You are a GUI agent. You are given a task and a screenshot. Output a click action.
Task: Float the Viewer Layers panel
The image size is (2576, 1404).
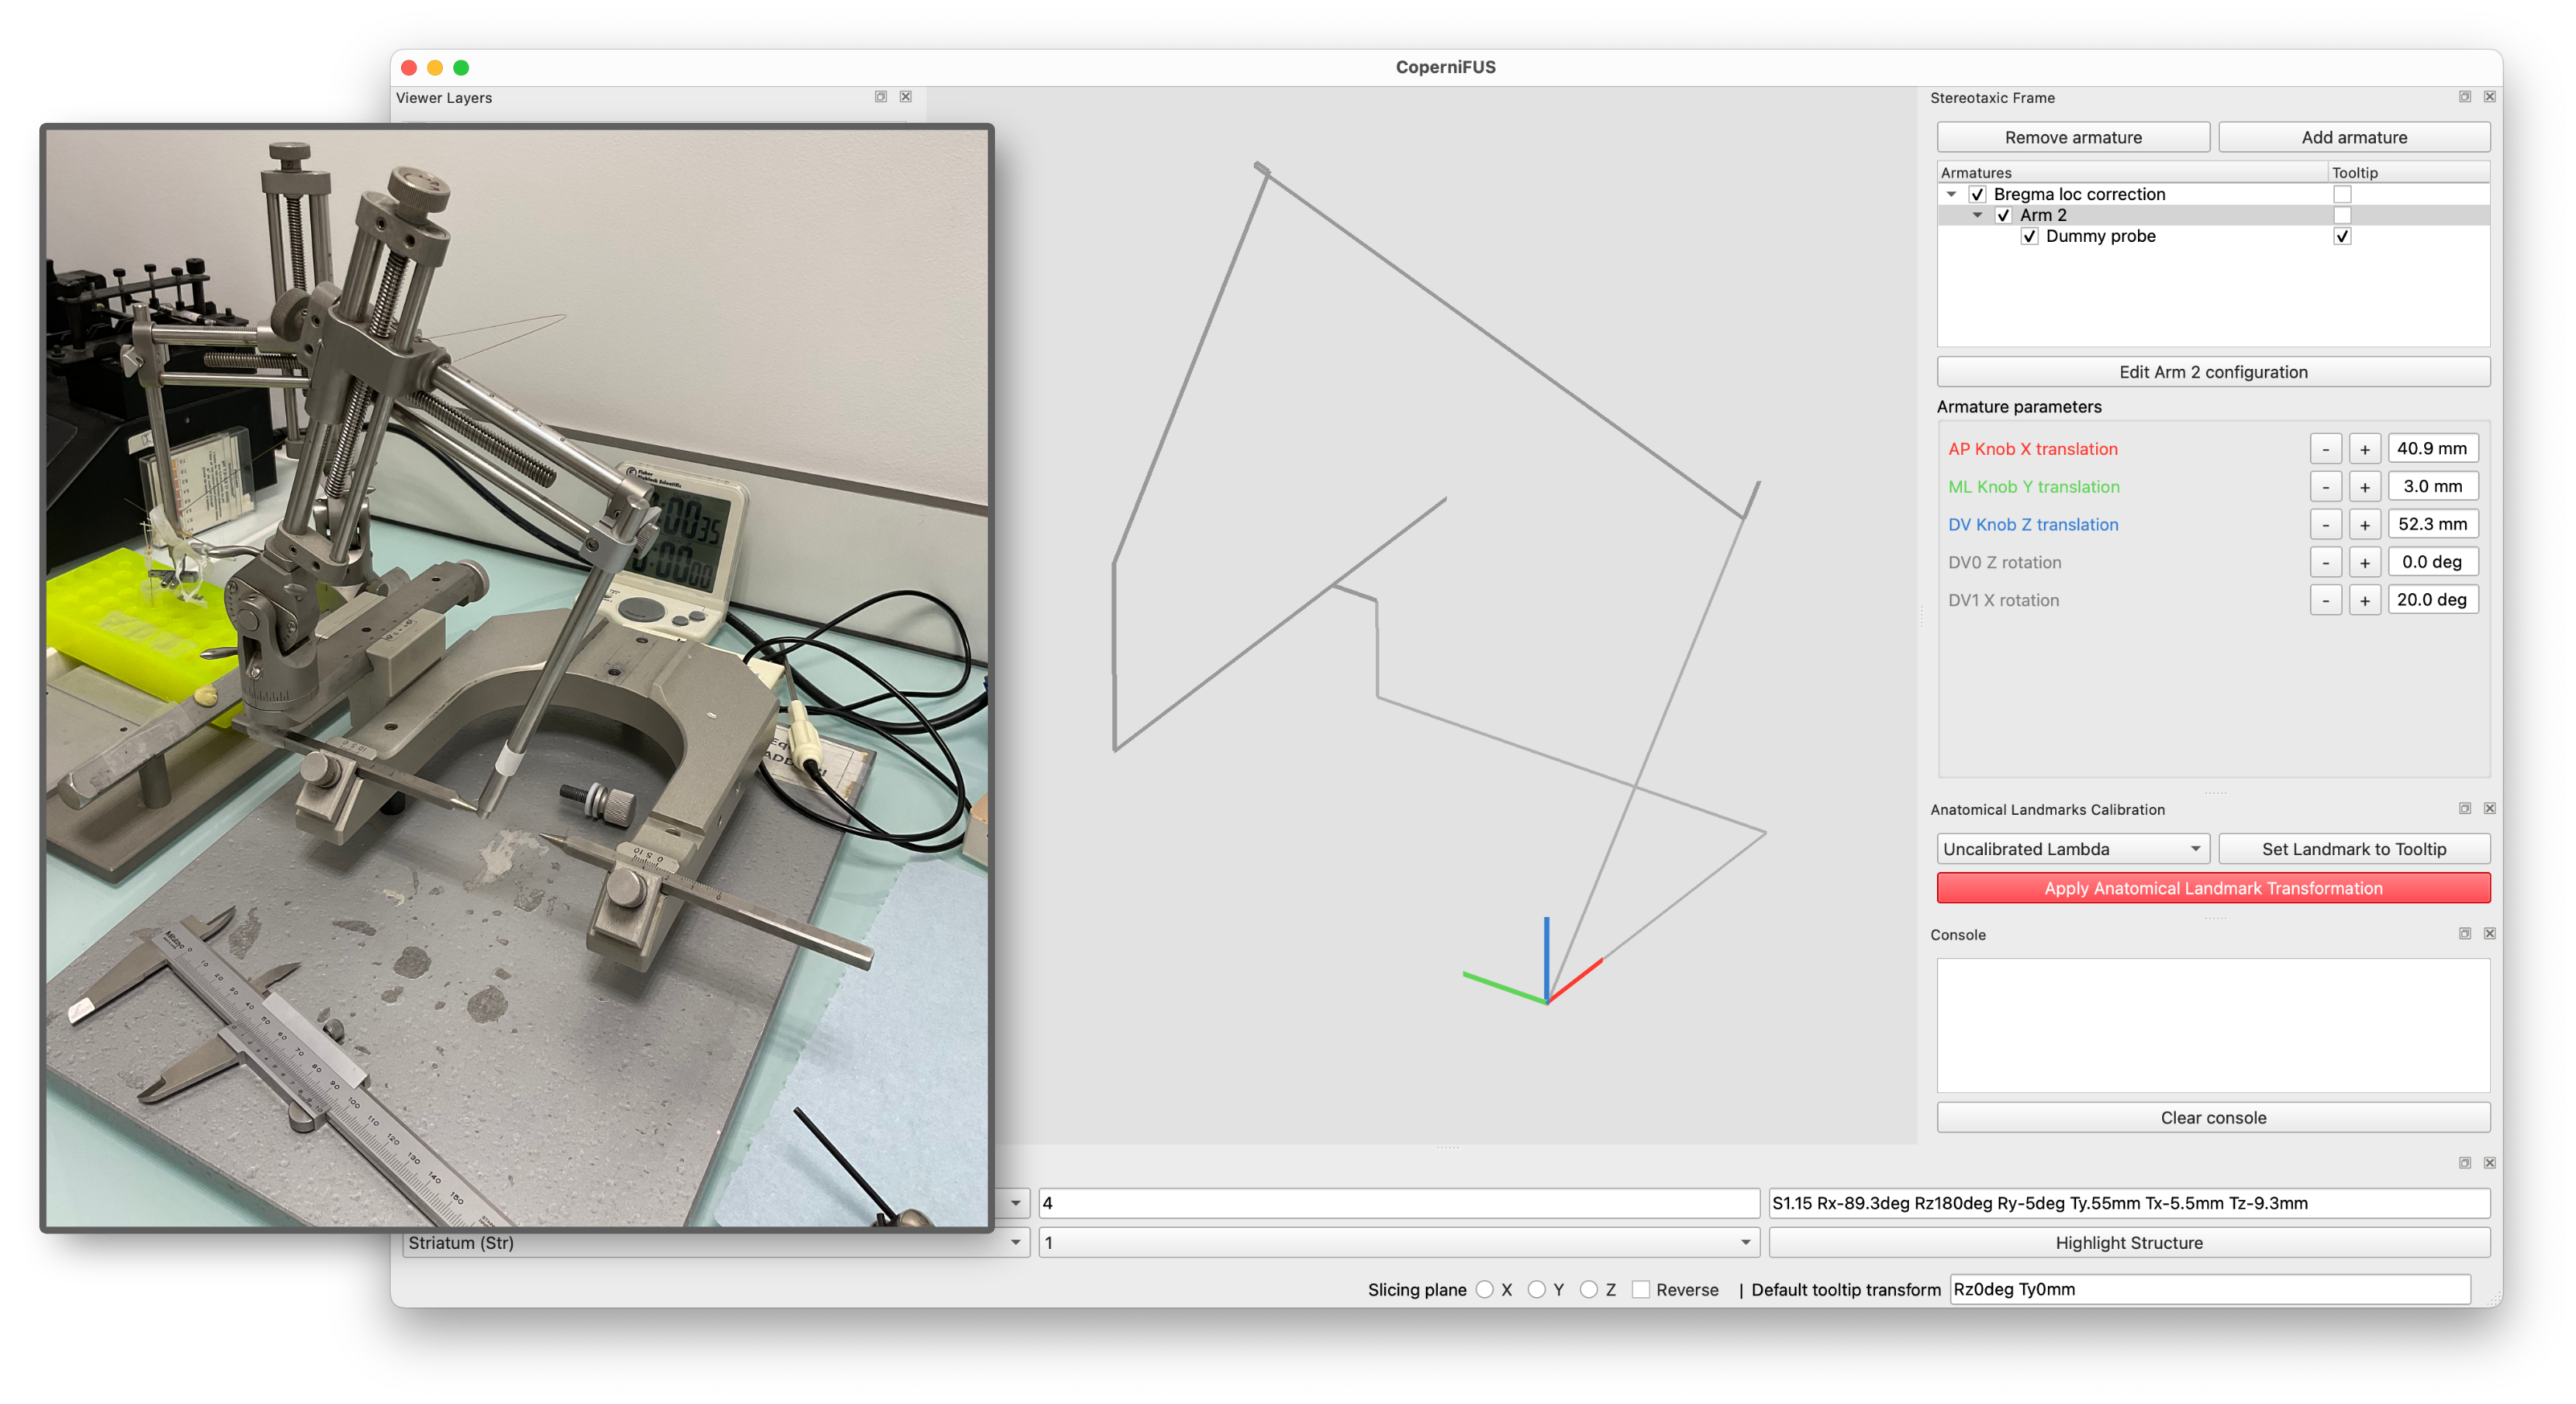coord(880,97)
